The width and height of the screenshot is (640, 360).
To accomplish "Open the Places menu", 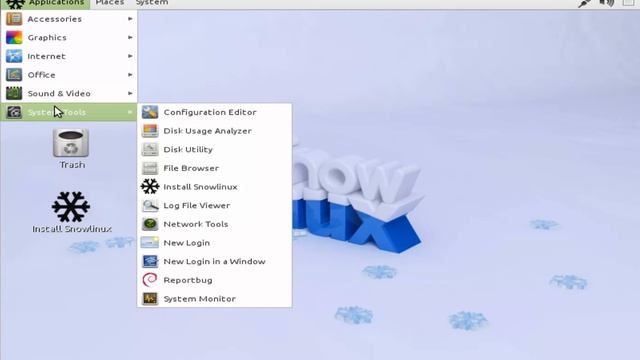I will 110,3.
